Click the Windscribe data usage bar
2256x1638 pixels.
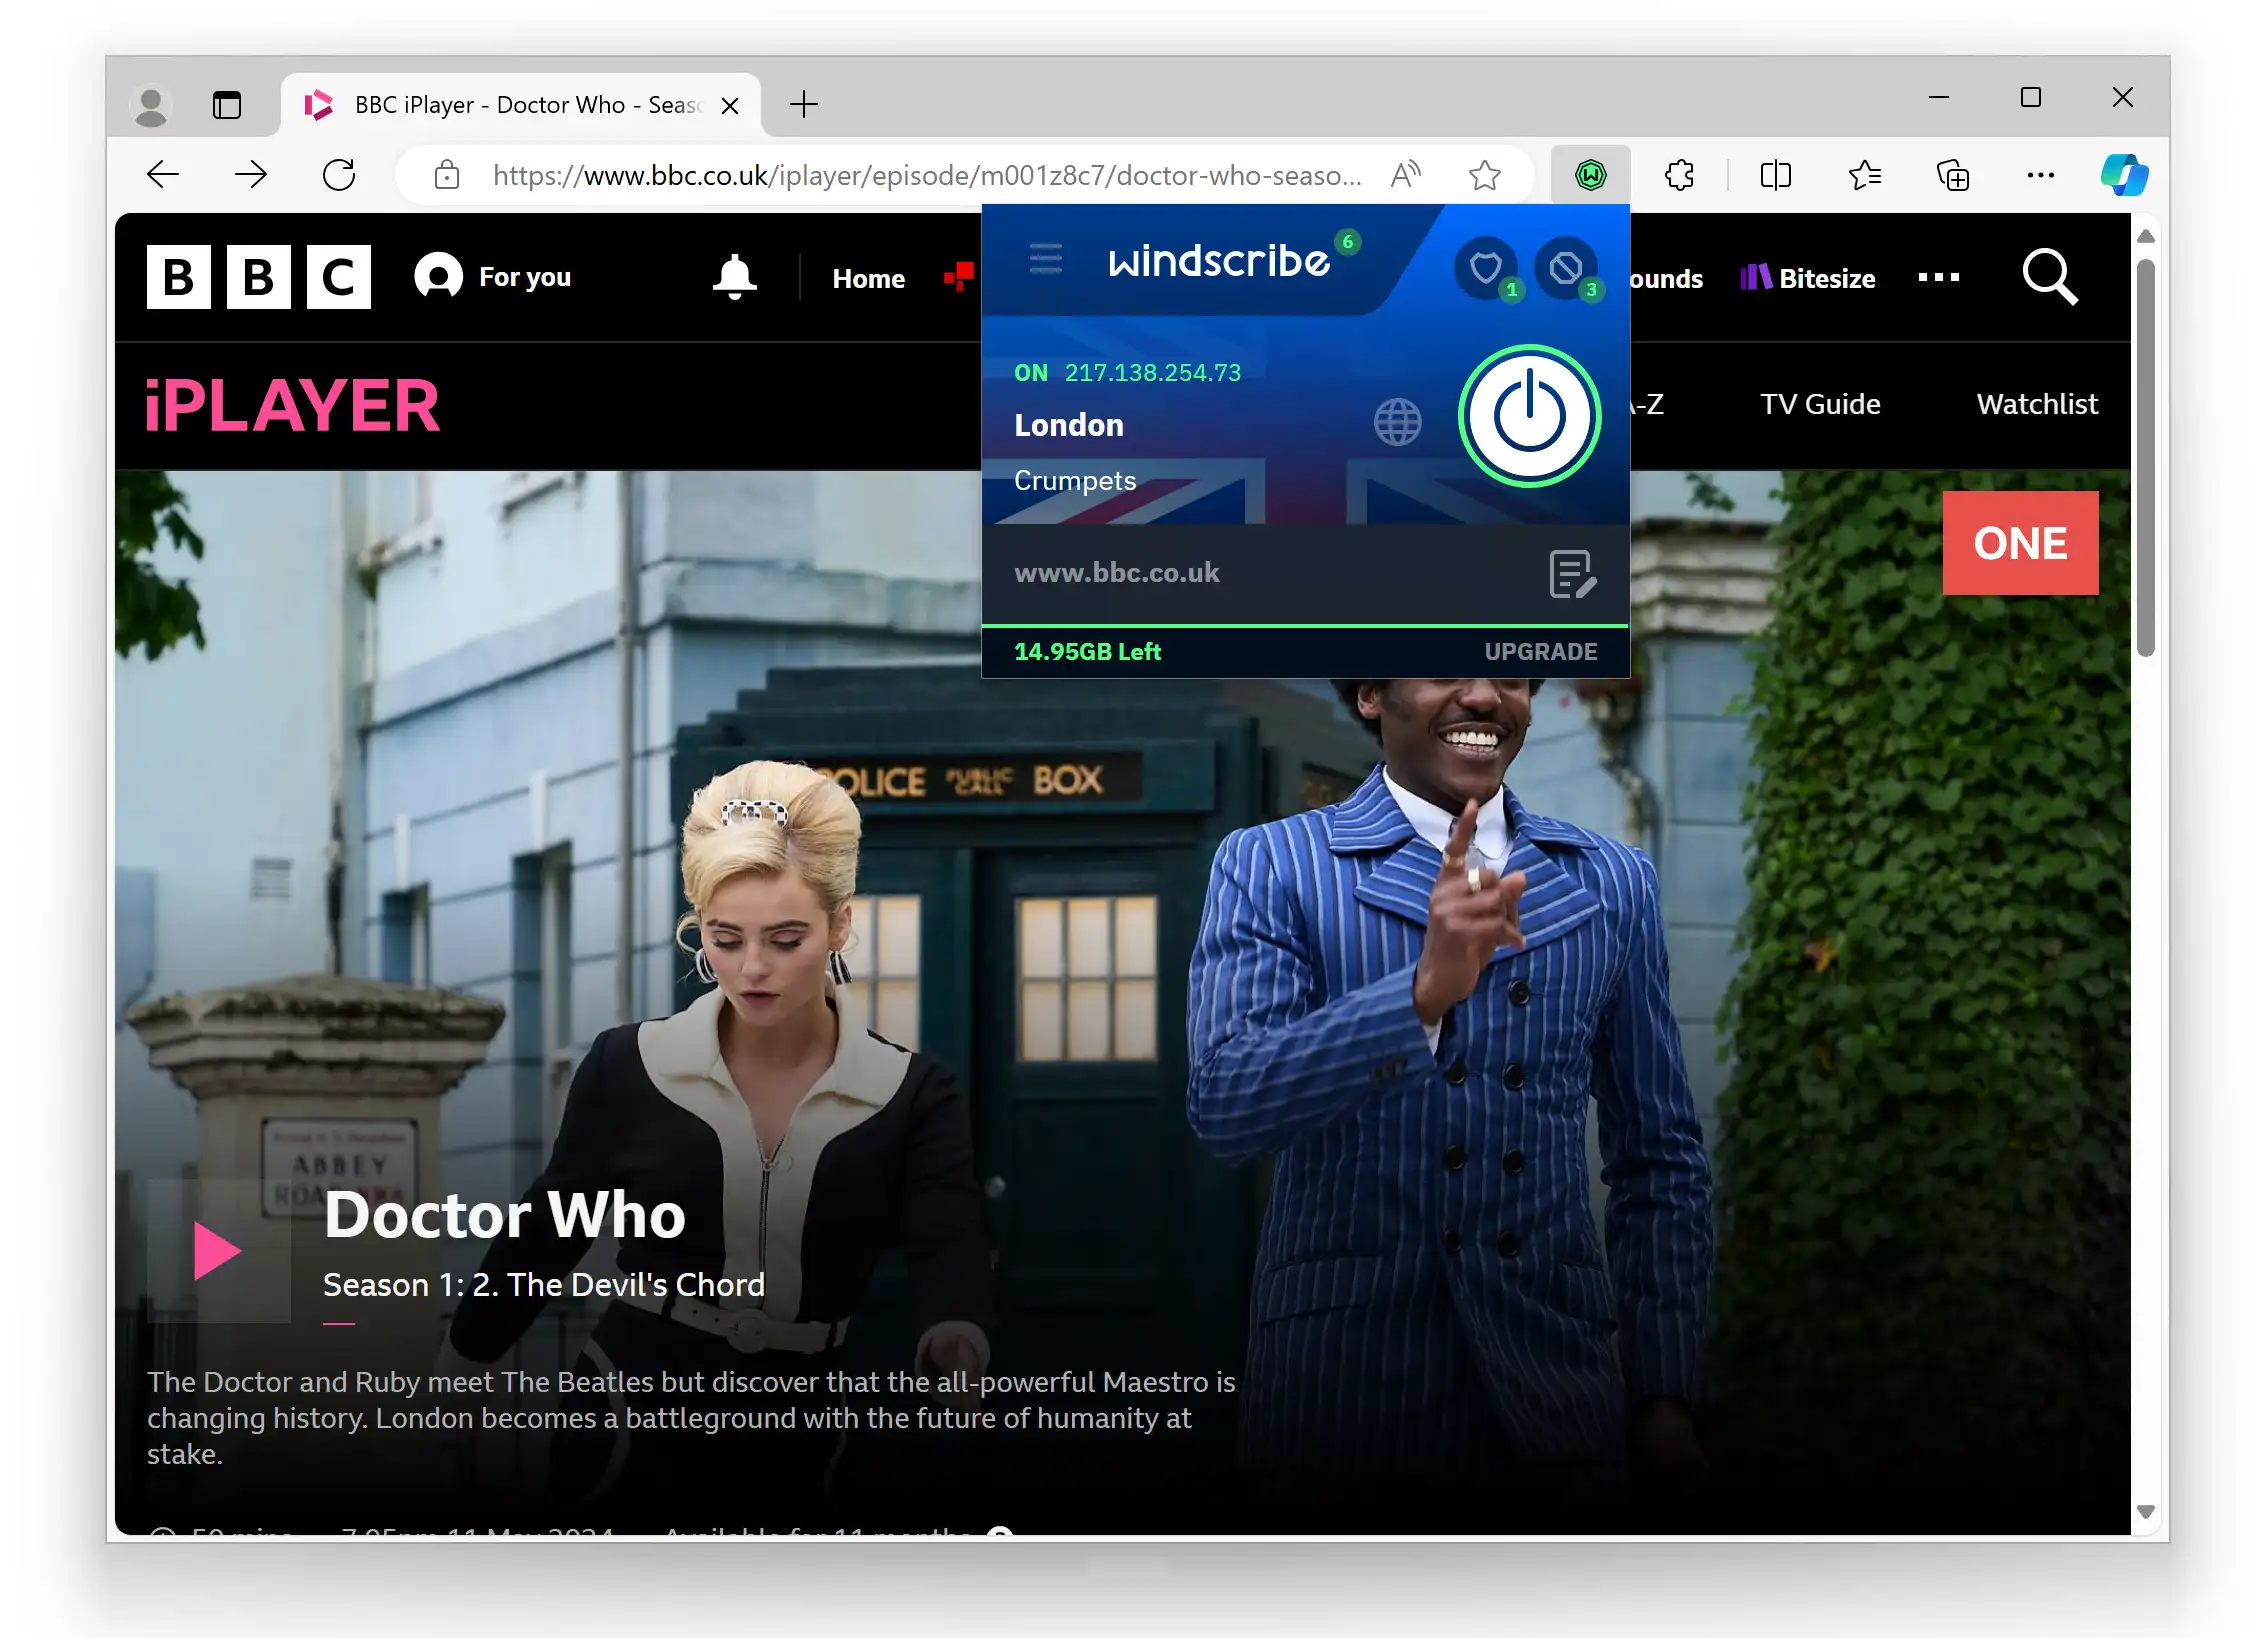(1303, 650)
